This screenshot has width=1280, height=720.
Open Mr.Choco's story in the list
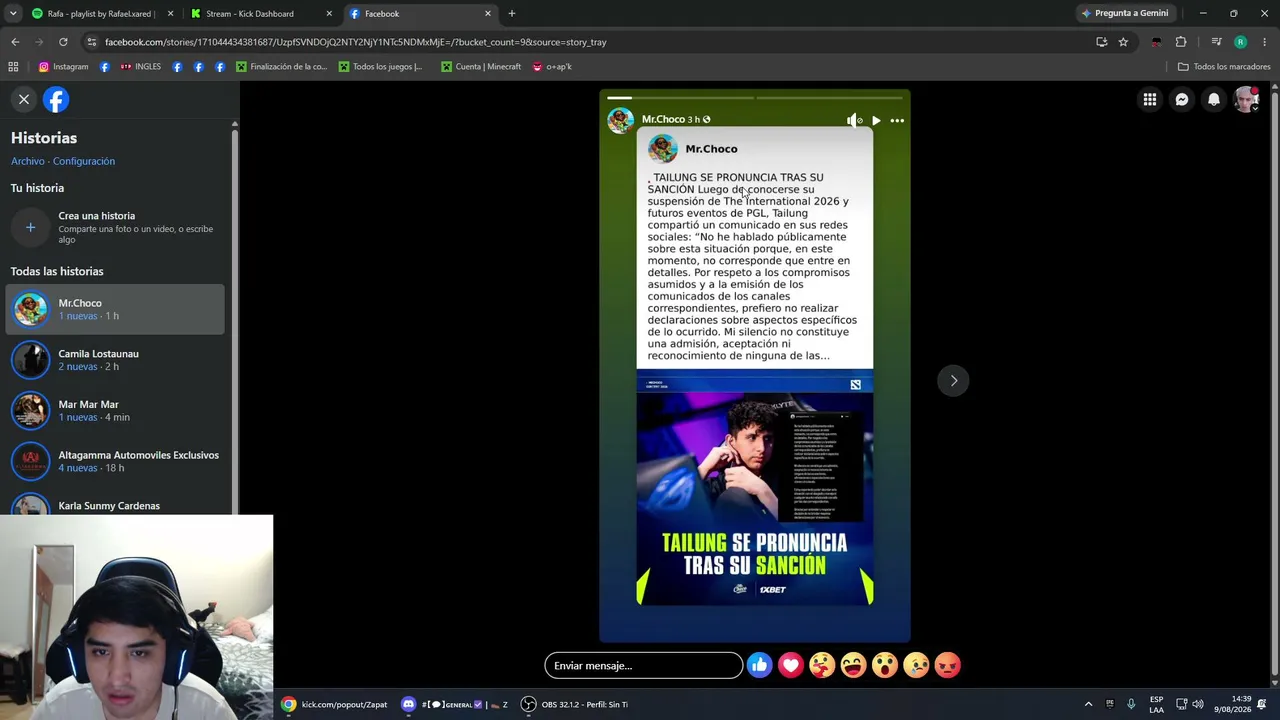[x=115, y=309]
